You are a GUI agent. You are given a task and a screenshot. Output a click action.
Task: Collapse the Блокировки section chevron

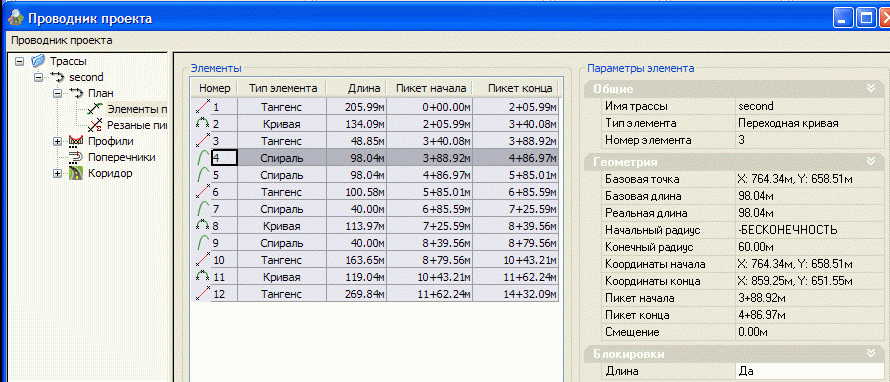(x=871, y=353)
